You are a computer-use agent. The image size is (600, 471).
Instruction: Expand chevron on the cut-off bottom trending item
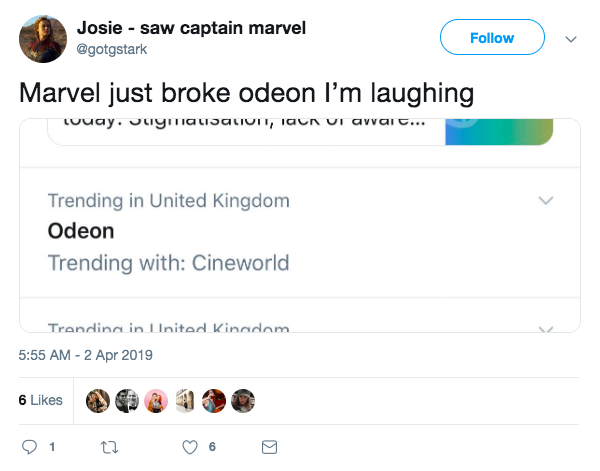(x=545, y=327)
